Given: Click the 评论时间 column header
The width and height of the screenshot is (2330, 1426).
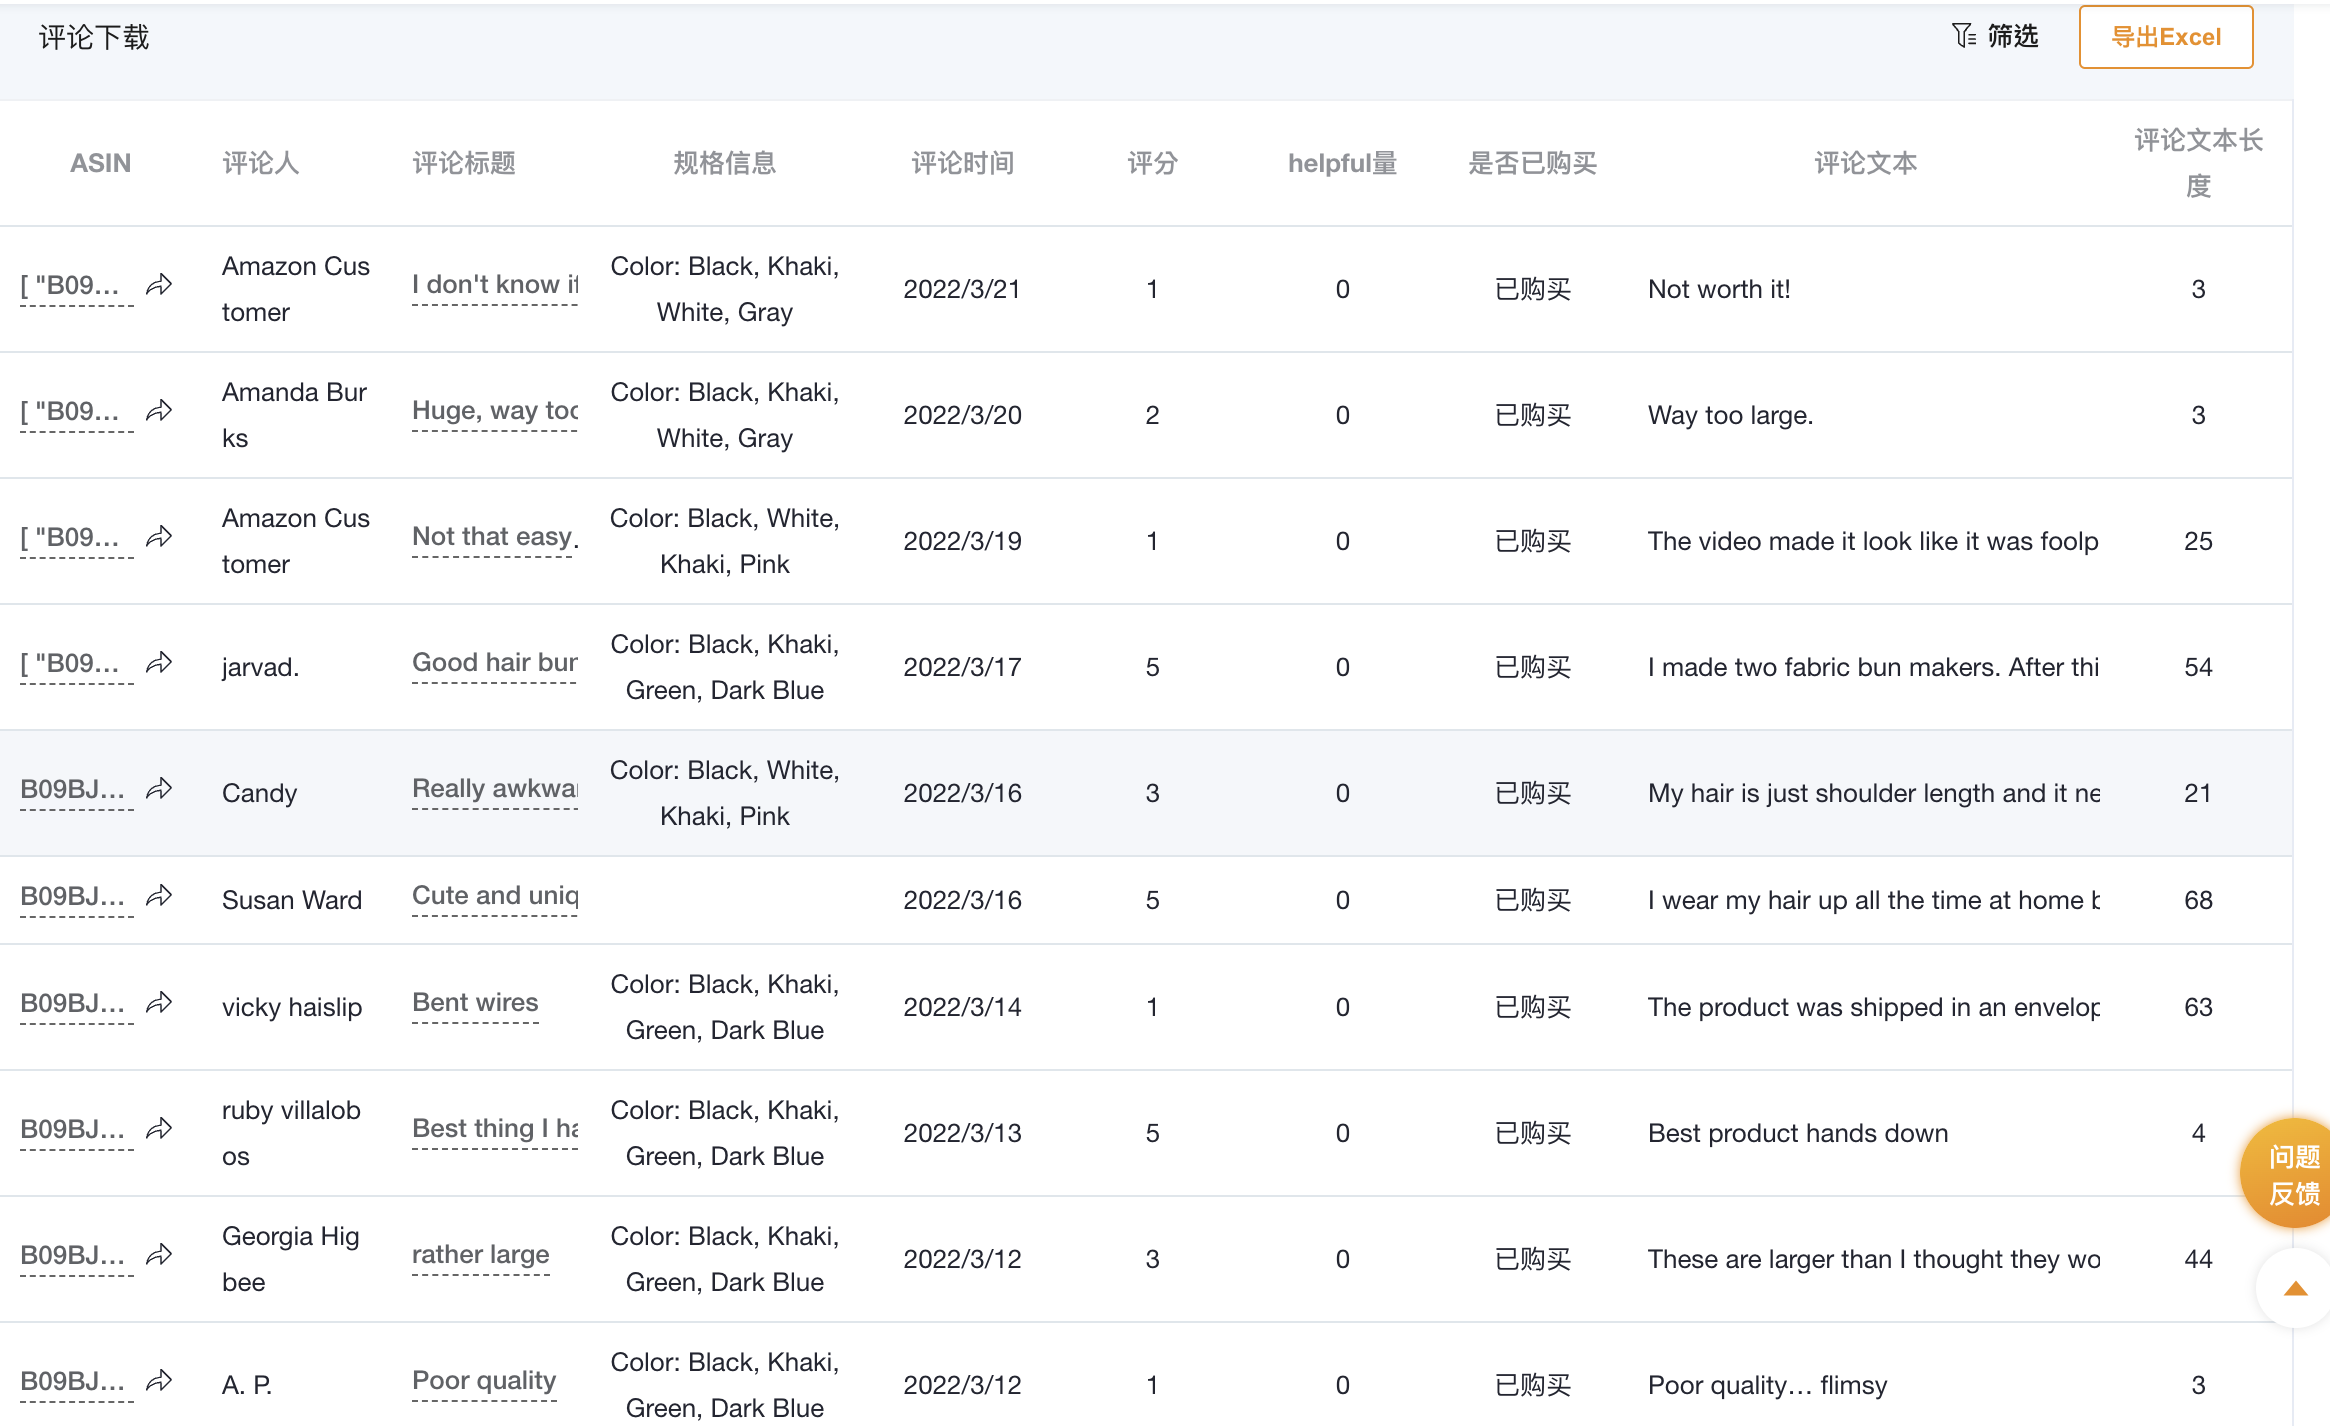Looking at the screenshot, I should pyautogui.click(x=962, y=163).
